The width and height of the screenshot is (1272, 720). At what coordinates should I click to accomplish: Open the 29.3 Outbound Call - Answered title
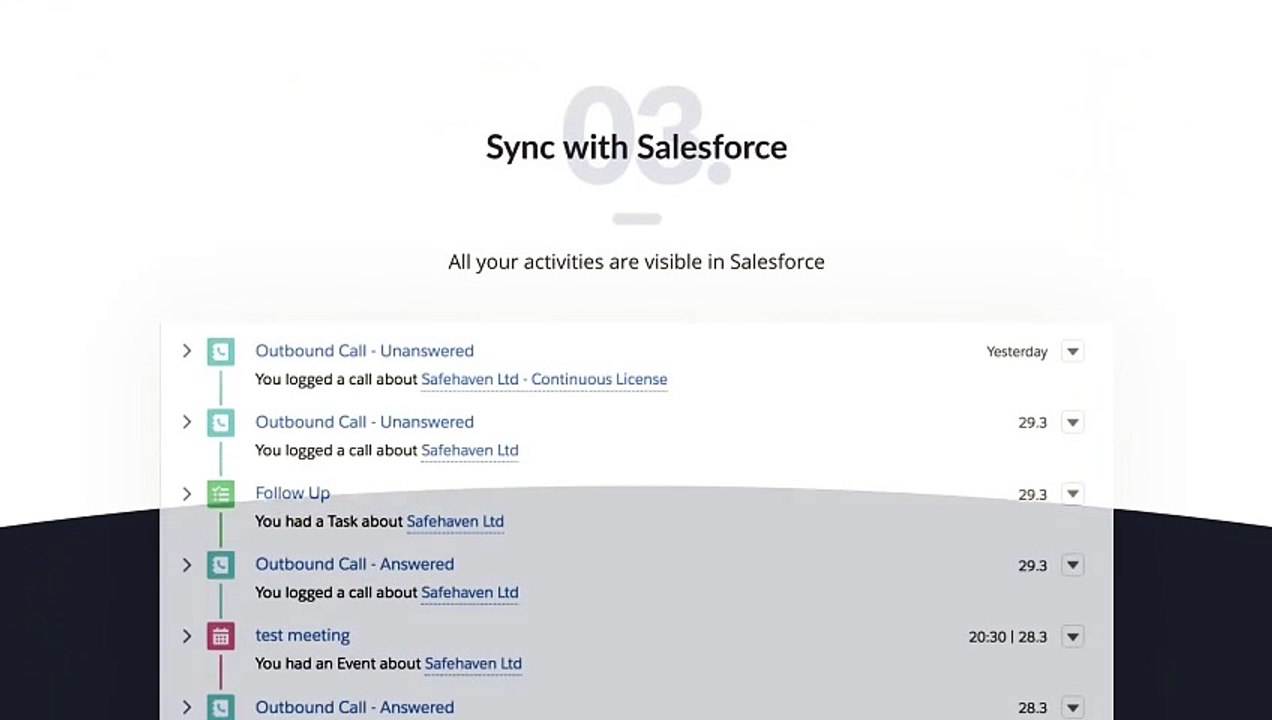click(x=354, y=564)
